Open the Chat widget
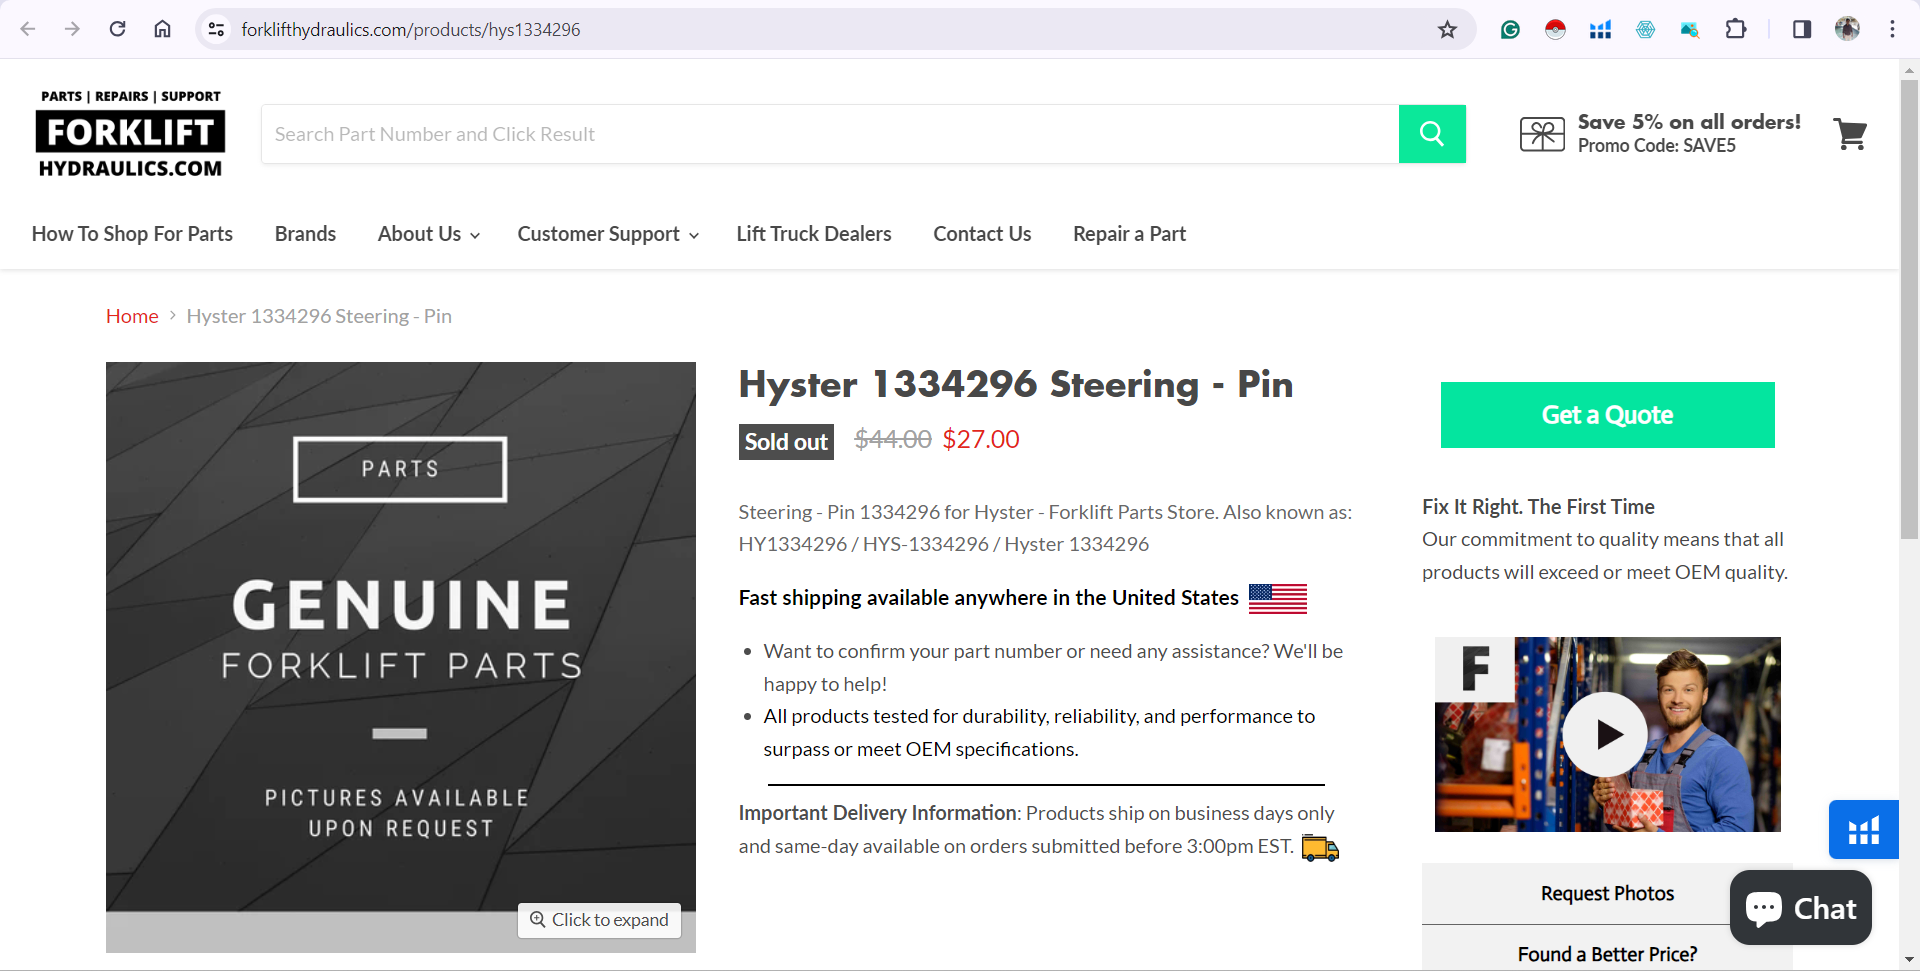The height and width of the screenshot is (971, 1920). pos(1801,908)
